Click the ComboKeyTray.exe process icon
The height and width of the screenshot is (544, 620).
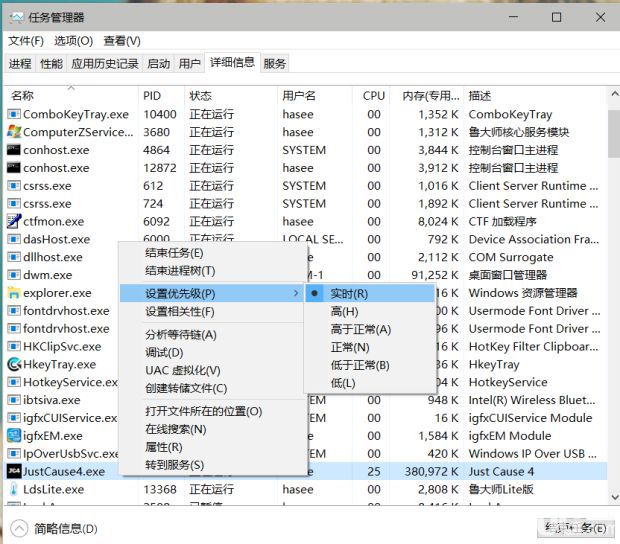[x=13, y=114]
